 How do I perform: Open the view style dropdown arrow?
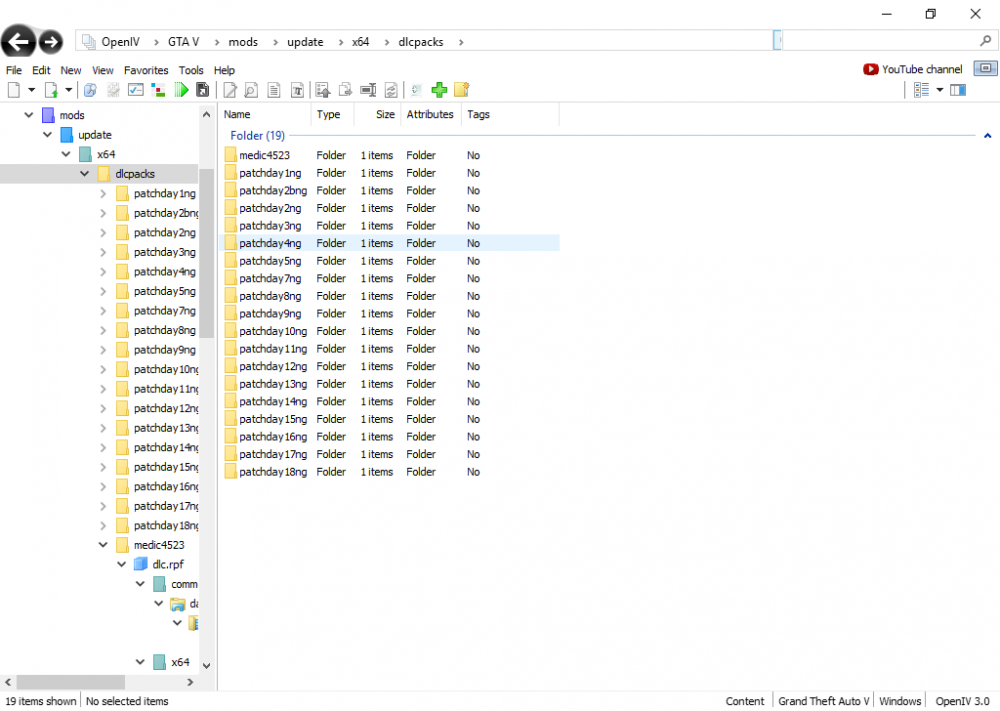(x=940, y=90)
